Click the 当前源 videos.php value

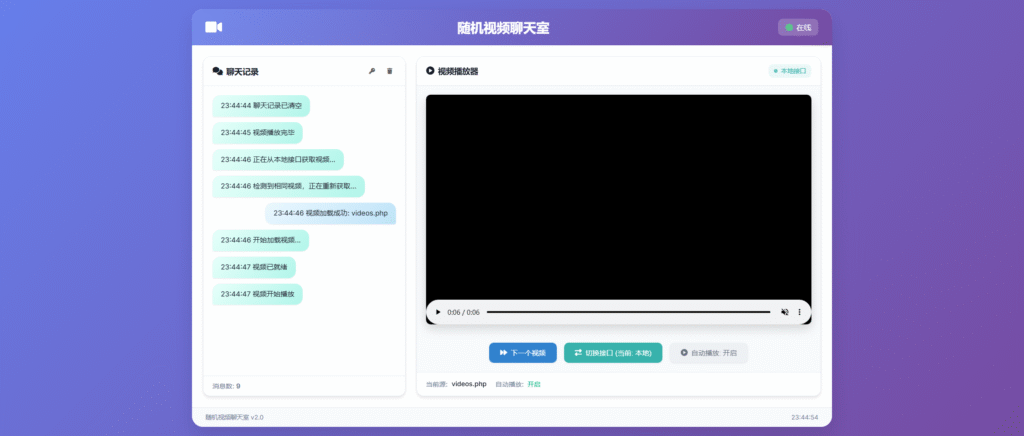[469, 384]
